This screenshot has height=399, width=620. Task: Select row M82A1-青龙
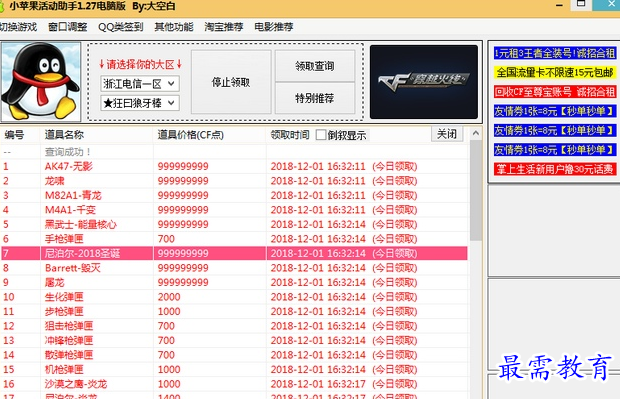234,195
